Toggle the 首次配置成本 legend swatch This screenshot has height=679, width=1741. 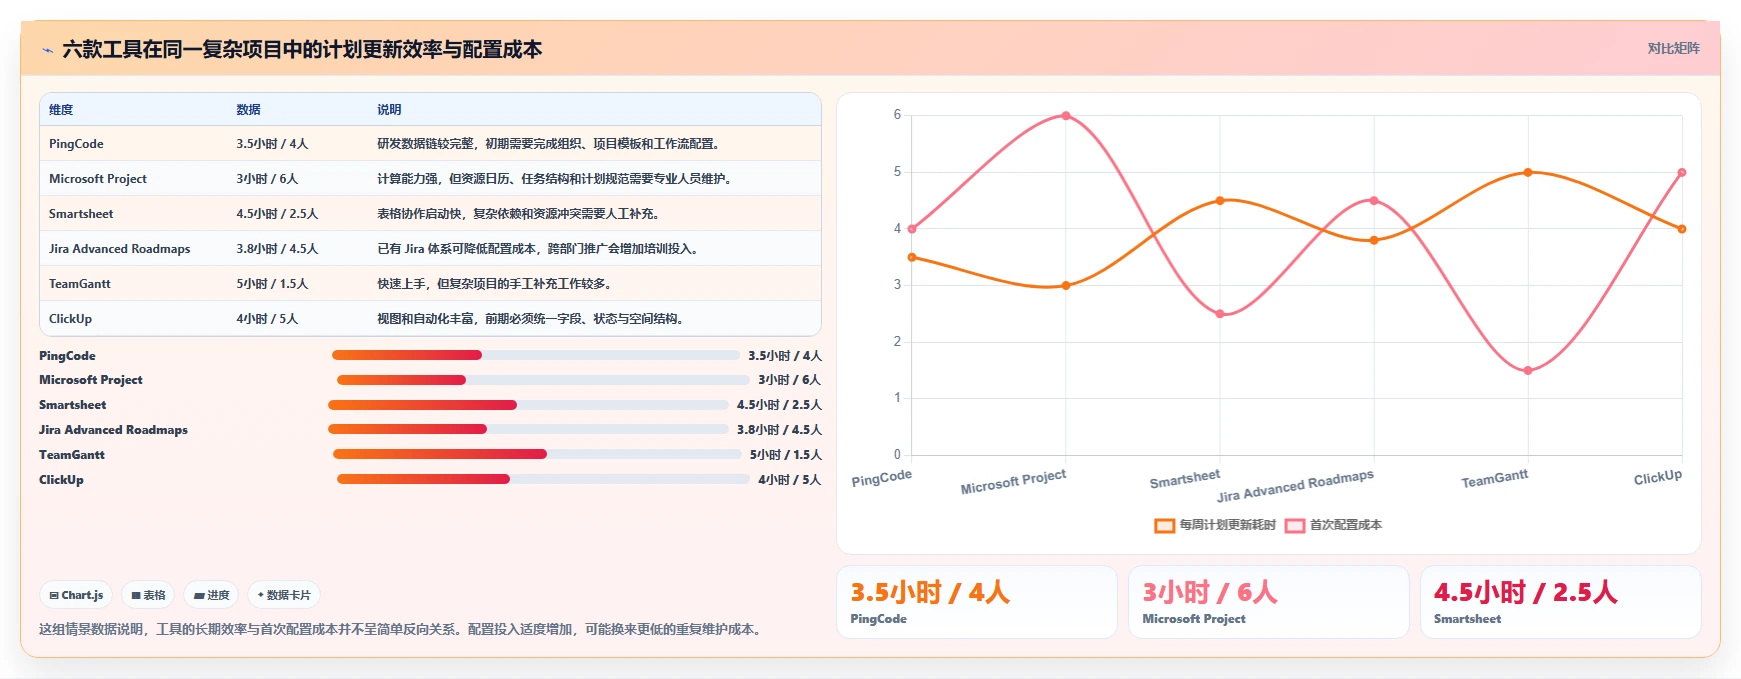1295,525
